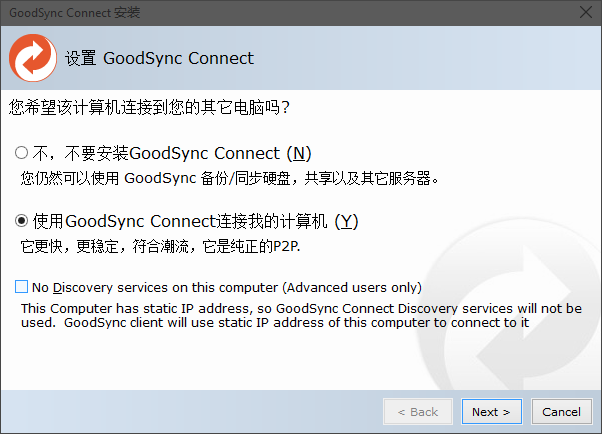
Task: Click the description '您仍然可以使用 GoodSync 备份/同步硬盘'
Action: tap(230, 179)
